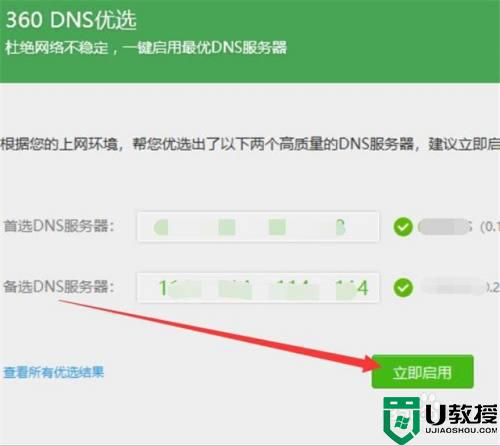Click the U教授 shield logo icon
Image resolution: width=500 pixels, height=446 pixels.
tap(402, 420)
